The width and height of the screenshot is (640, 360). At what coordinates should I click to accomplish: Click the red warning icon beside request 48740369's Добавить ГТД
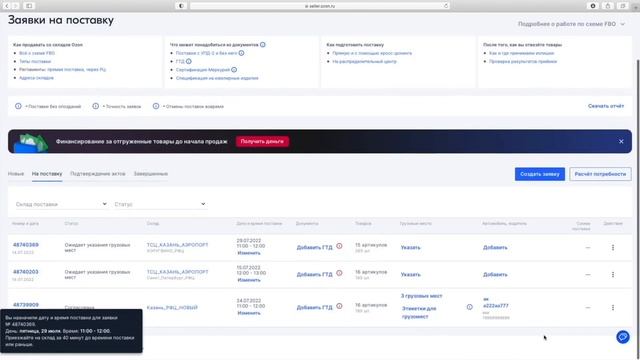339,246
